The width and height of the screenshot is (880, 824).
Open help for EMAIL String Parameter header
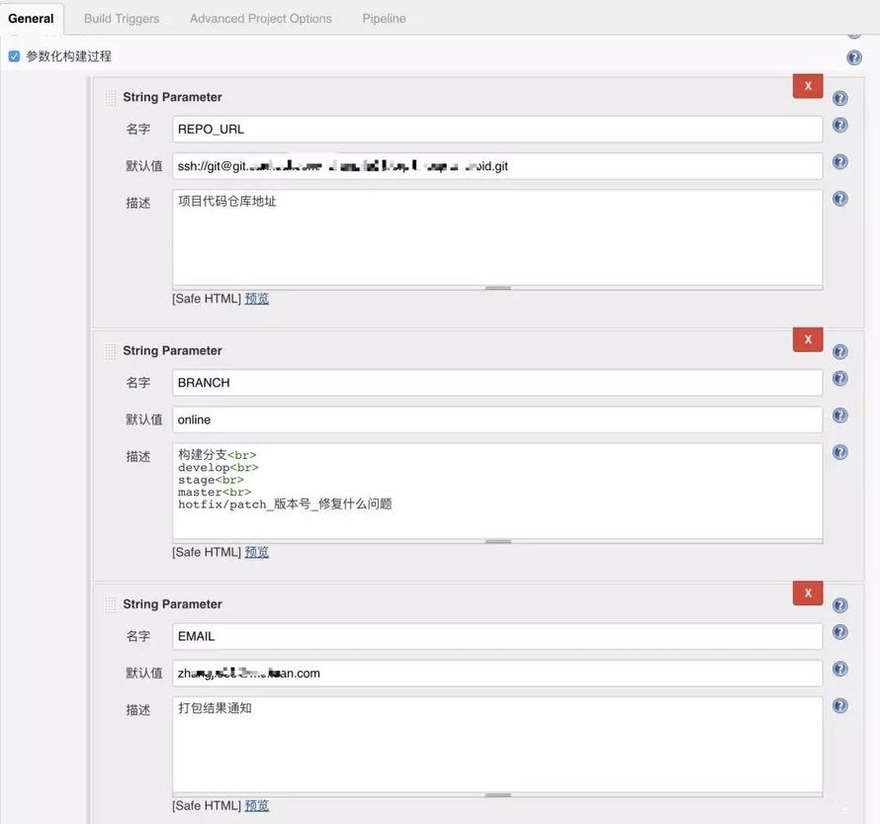point(840,605)
